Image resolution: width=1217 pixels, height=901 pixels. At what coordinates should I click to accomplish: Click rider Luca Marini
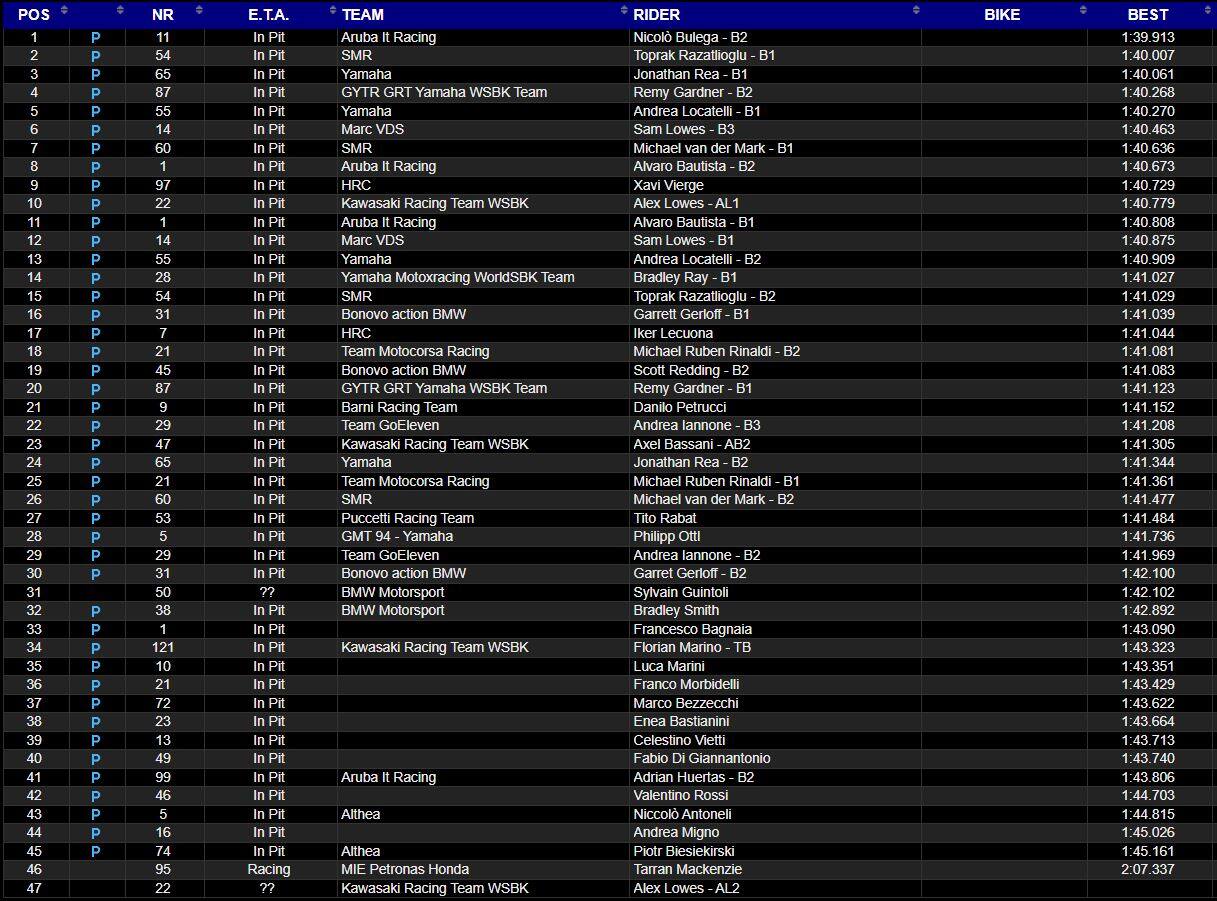tap(669, 667)
